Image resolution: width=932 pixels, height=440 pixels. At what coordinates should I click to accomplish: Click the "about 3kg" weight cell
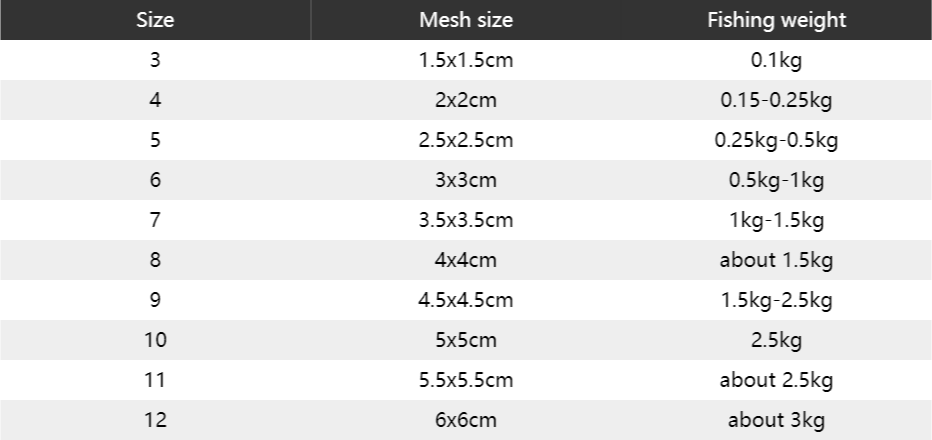tap(776, 421)
